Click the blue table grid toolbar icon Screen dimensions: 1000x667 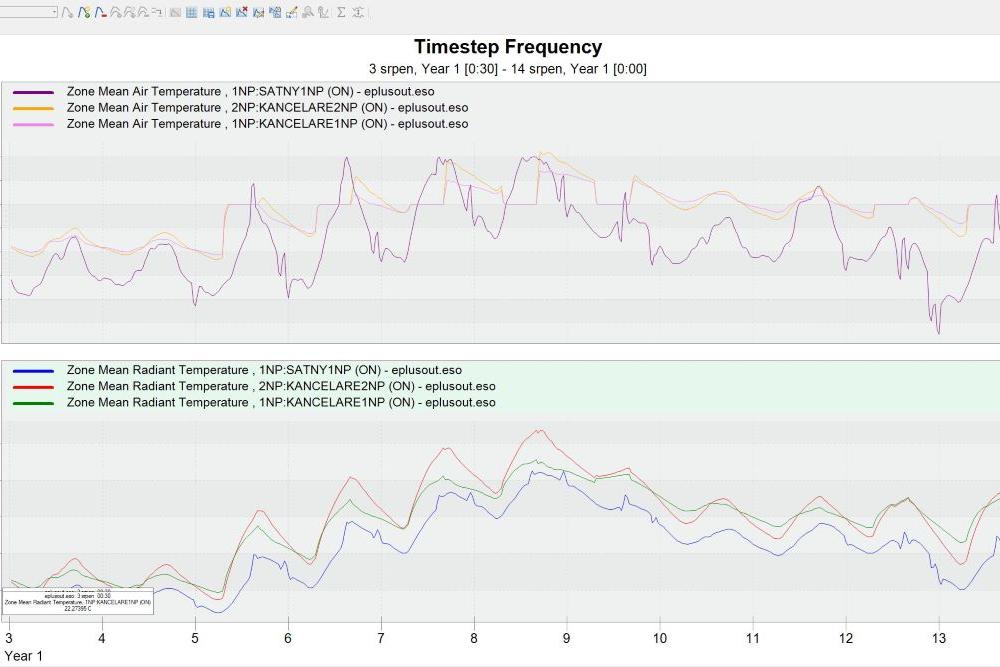coord(191,13)
